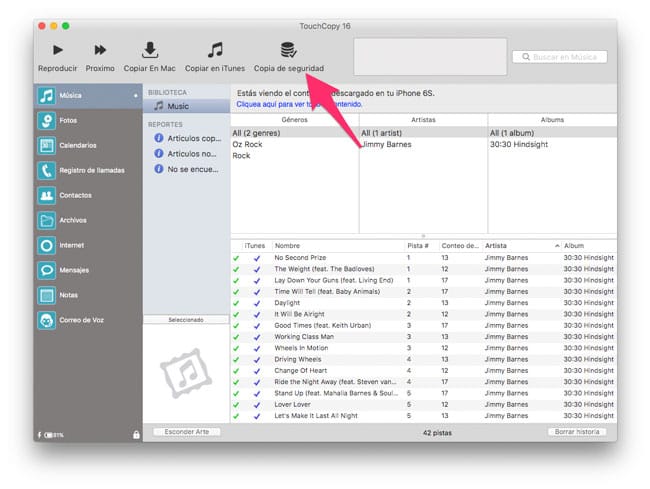The width and height of the screenshot is (650, 489).
Task: Select the Oz Rock genre
Action: click(247, 144)
